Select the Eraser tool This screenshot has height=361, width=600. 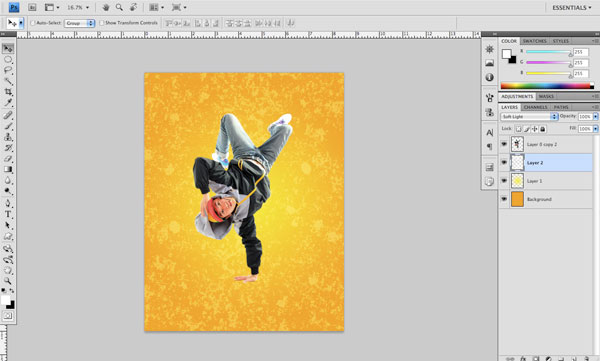8,158
